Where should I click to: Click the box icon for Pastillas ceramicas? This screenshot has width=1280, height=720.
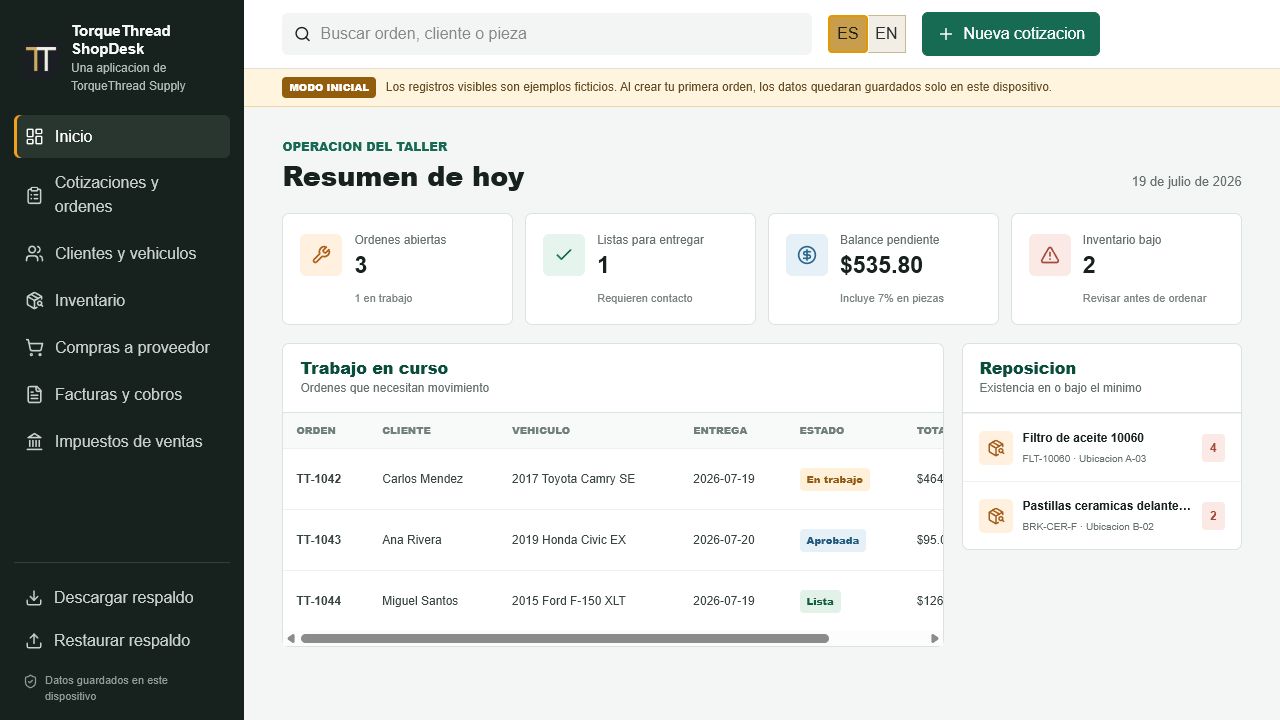click(996, 516)
